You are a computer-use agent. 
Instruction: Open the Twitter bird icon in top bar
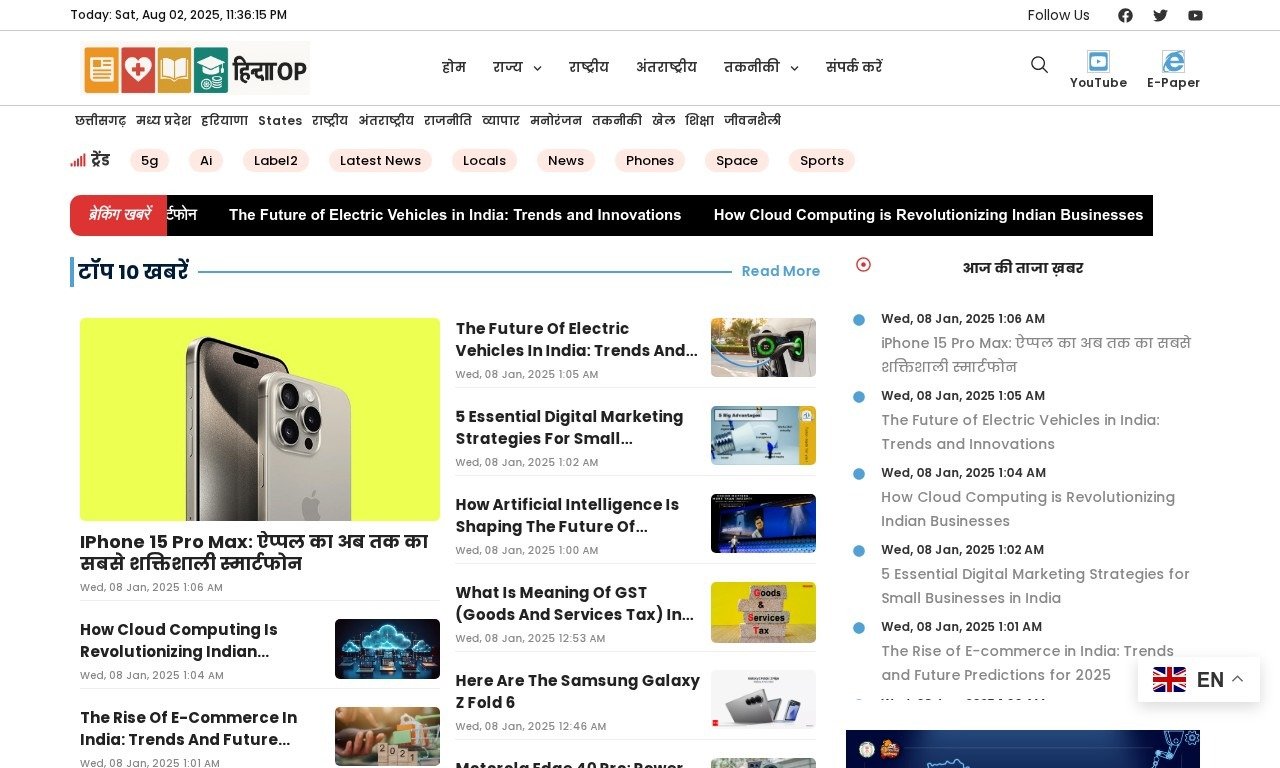pos(1160,15)
